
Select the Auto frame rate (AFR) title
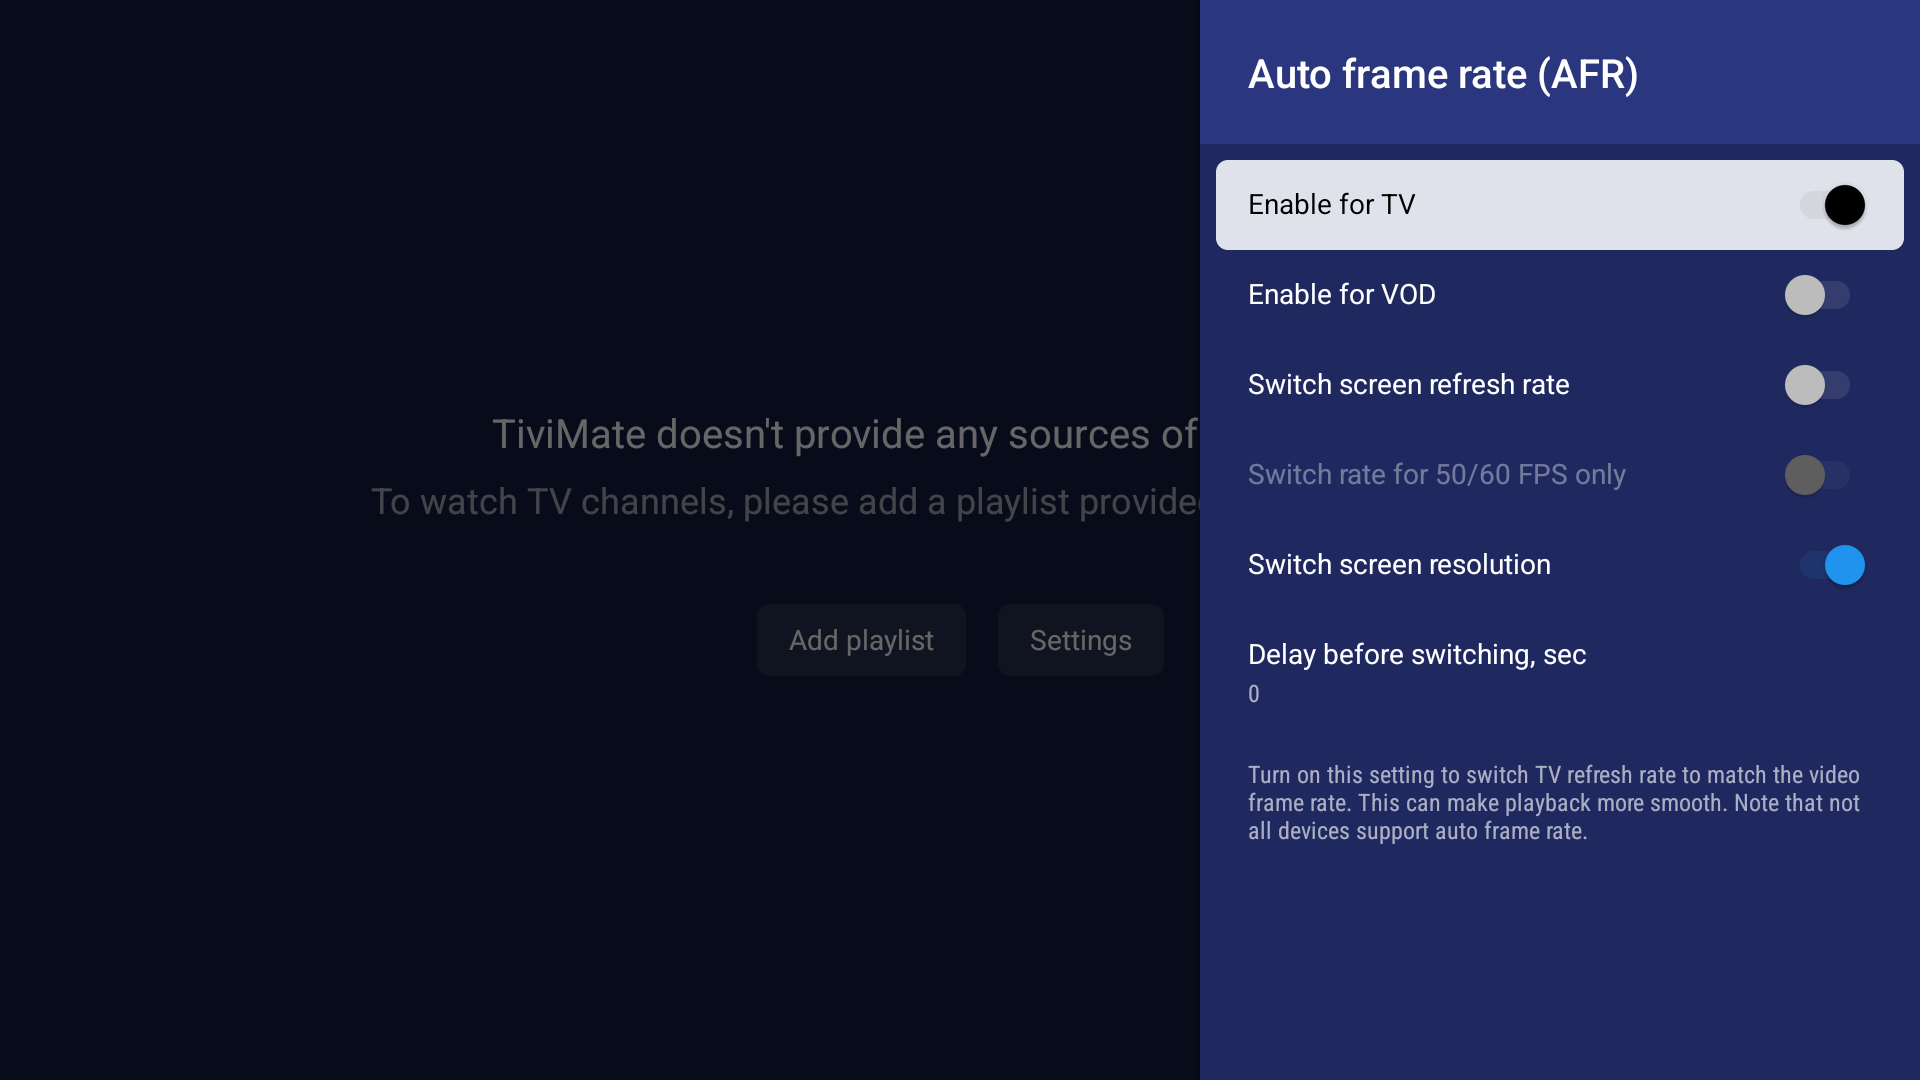pyautogui.click(x=1443, y=74)
